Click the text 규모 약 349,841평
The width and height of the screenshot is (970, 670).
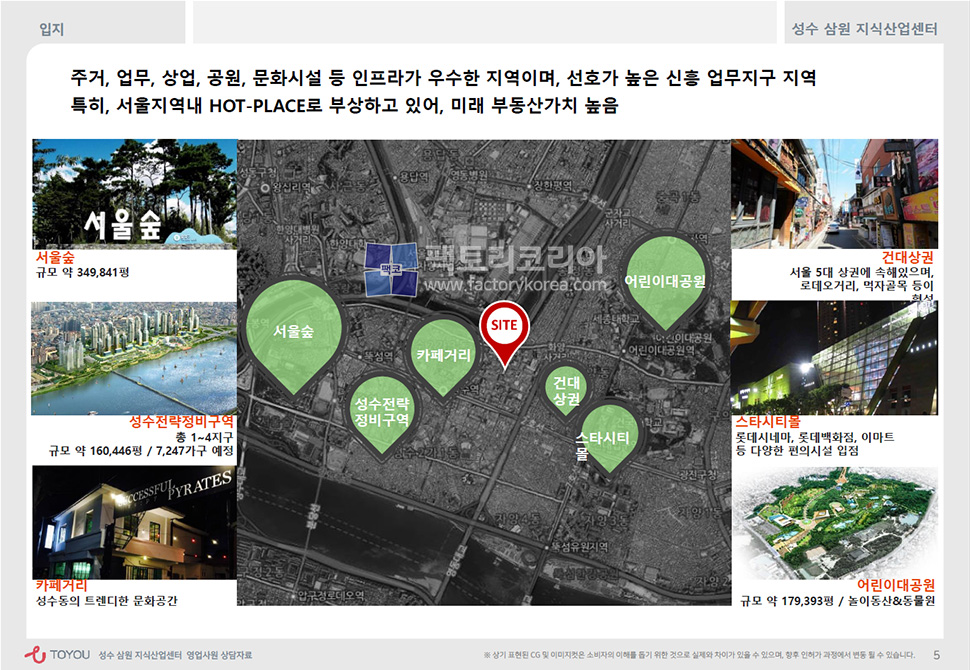(x=82, y=272)
